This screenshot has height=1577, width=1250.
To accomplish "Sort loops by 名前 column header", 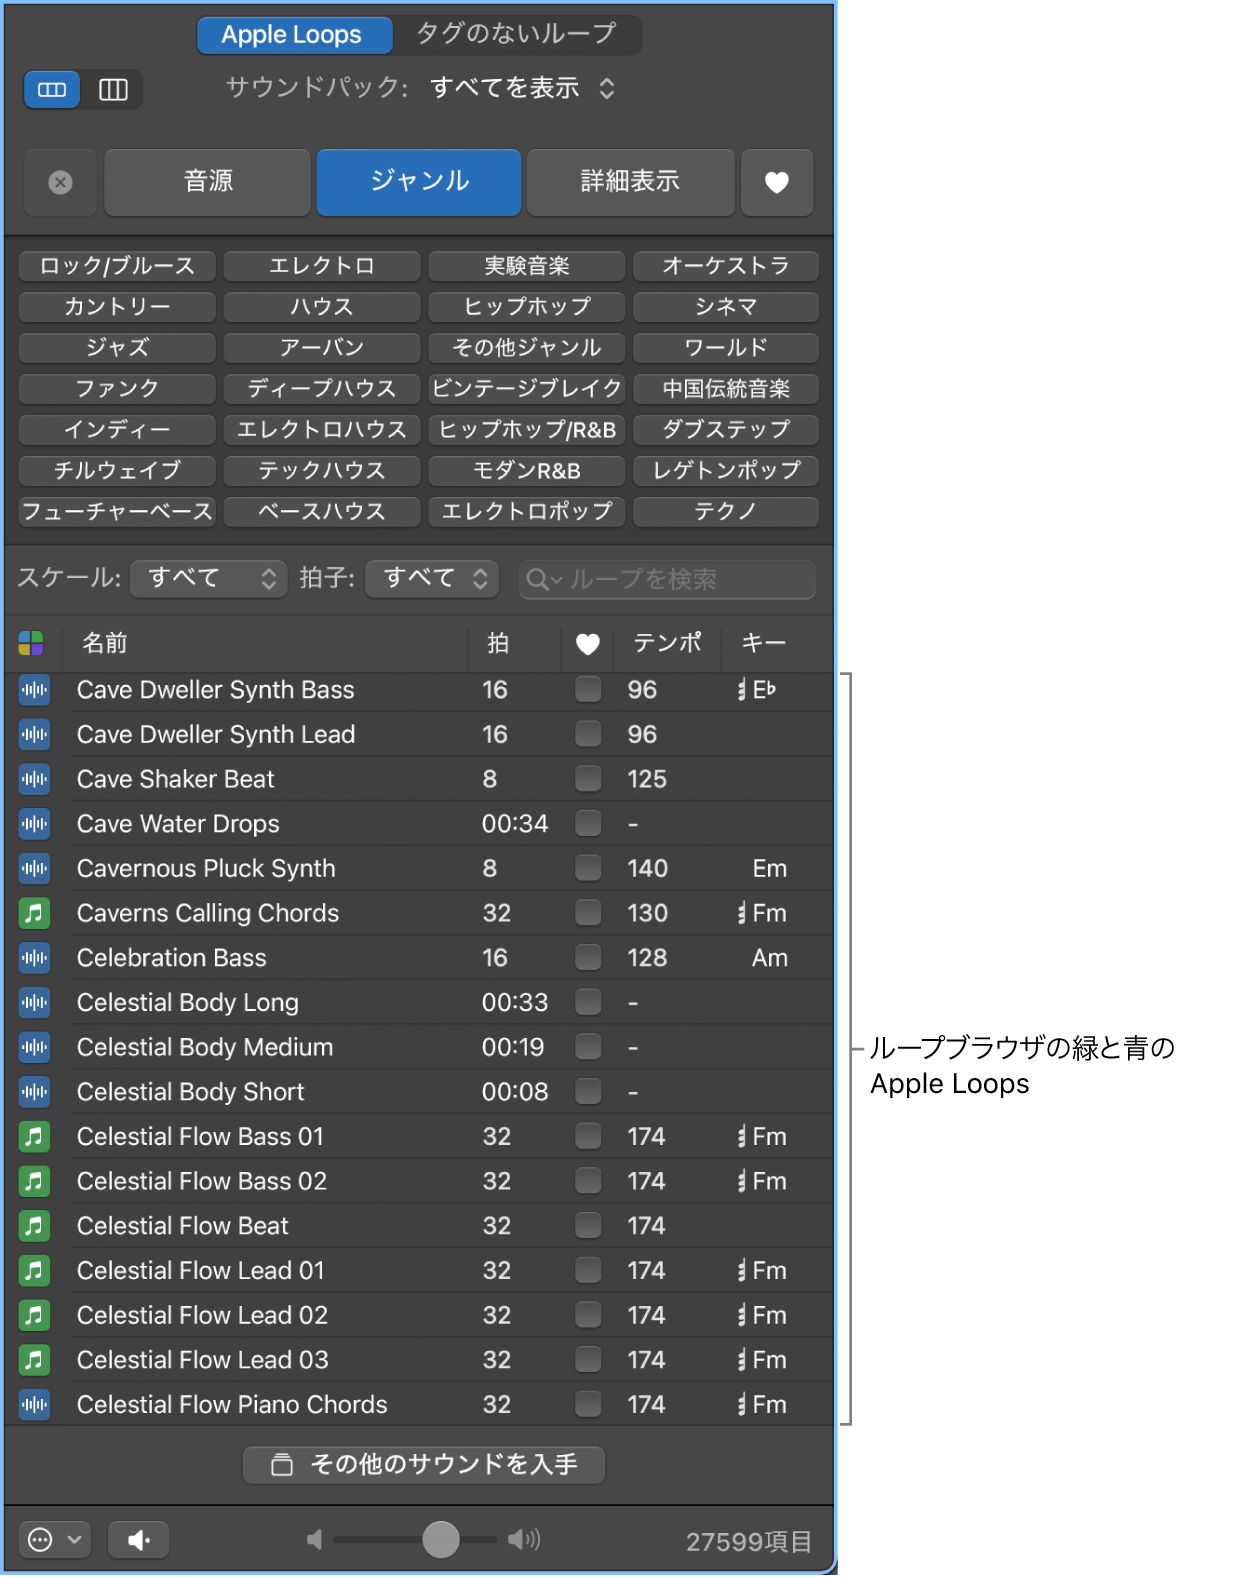I will (x=265, y=644).
